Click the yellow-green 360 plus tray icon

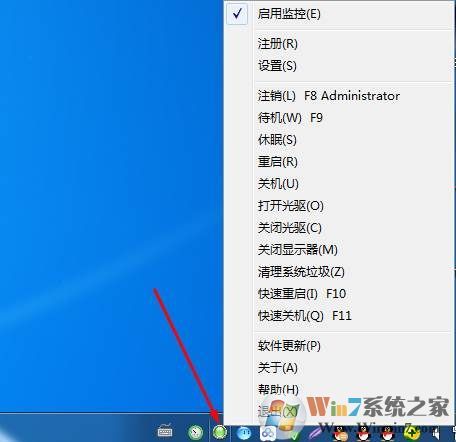(x=412, y=433)
